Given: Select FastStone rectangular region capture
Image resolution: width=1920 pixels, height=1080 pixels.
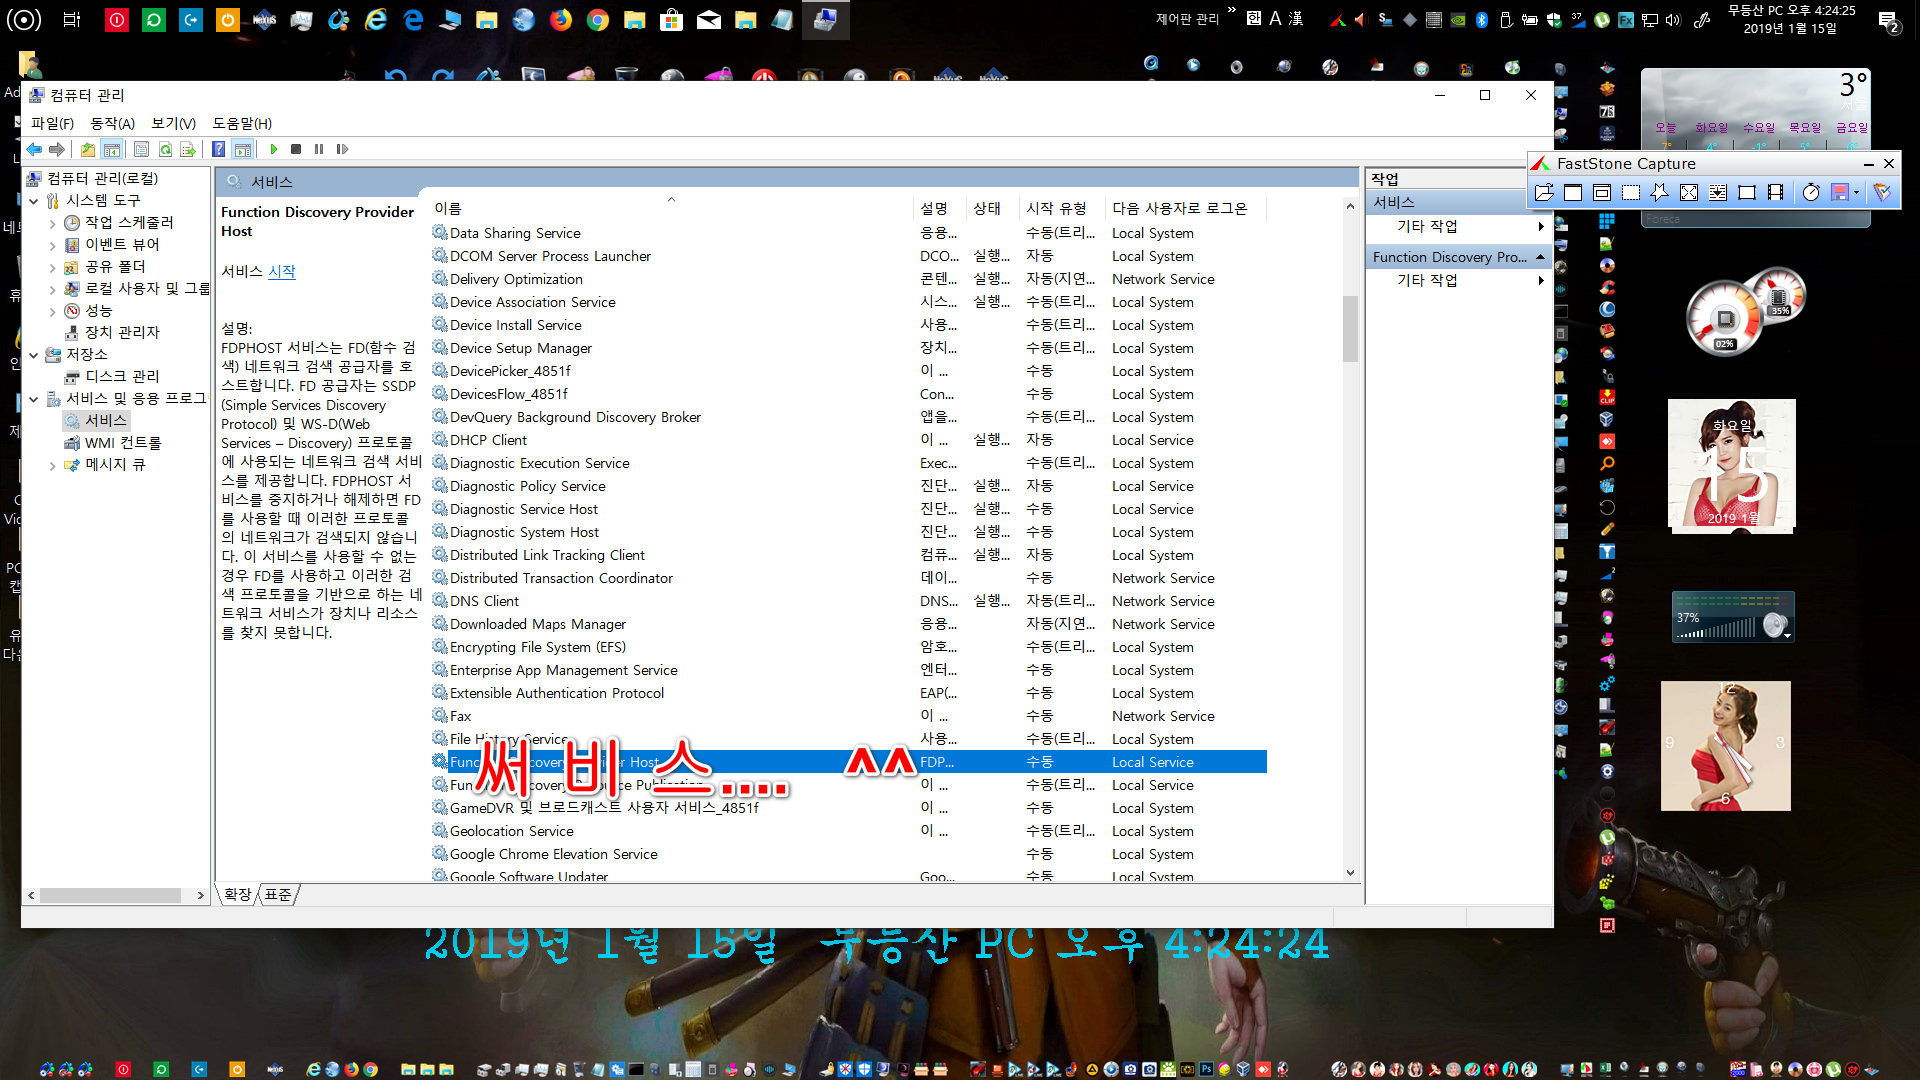Looking at the screenshot, I should [1631, 192].
